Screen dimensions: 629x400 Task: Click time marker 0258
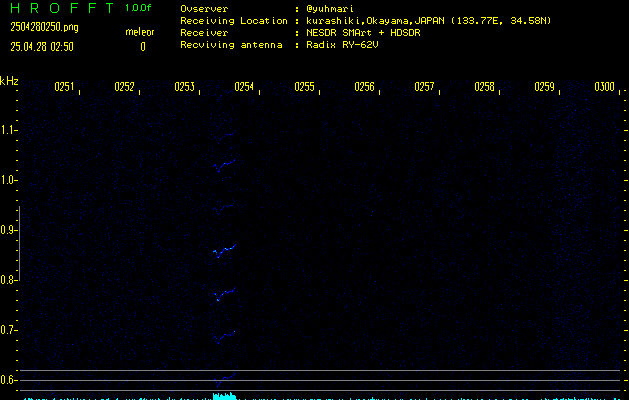485,87
